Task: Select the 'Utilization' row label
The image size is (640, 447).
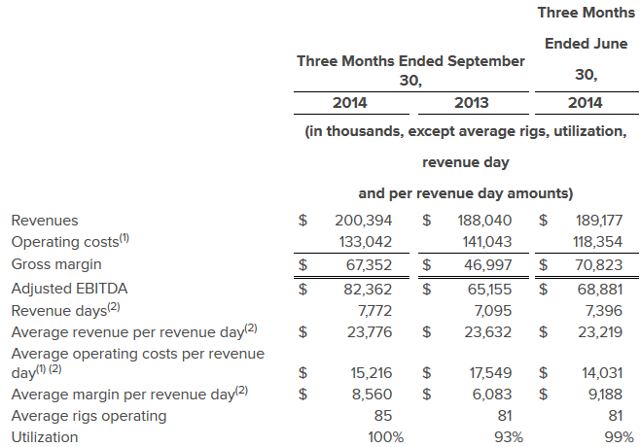Action: point(44,437)
